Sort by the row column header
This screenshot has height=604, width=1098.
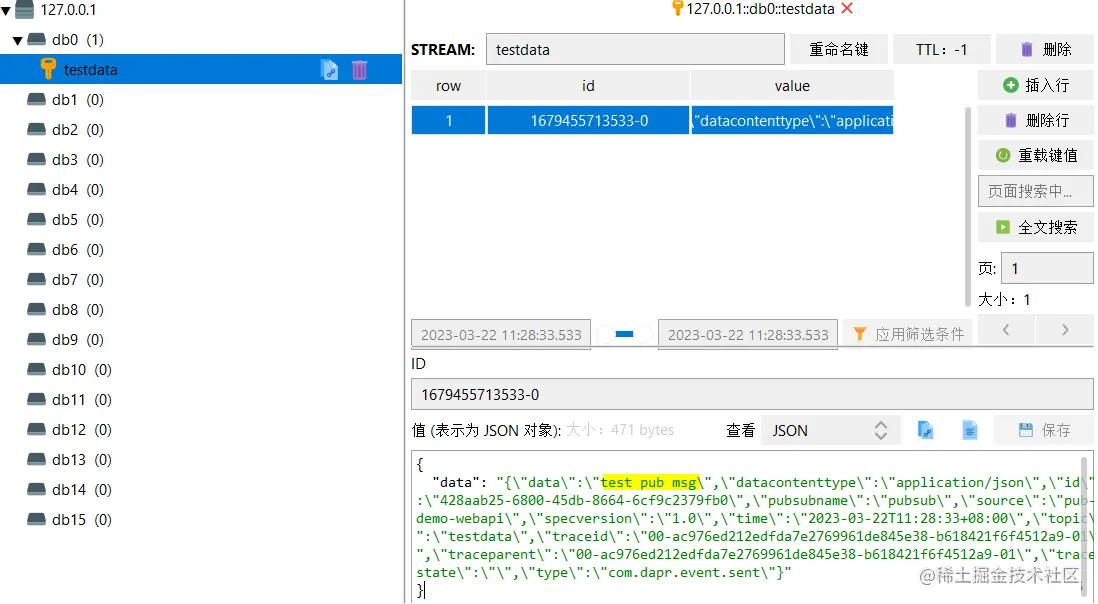[448, 85]
